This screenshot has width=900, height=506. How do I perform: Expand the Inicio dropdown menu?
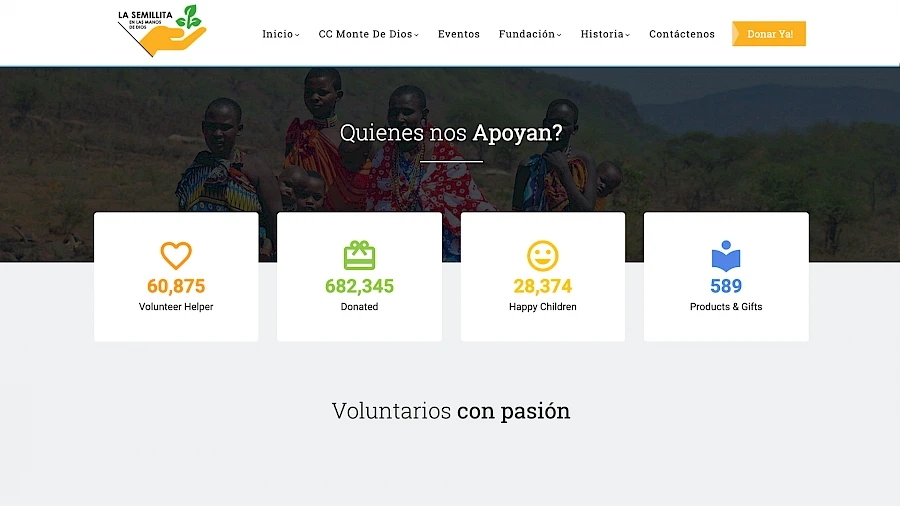(281, 34)
